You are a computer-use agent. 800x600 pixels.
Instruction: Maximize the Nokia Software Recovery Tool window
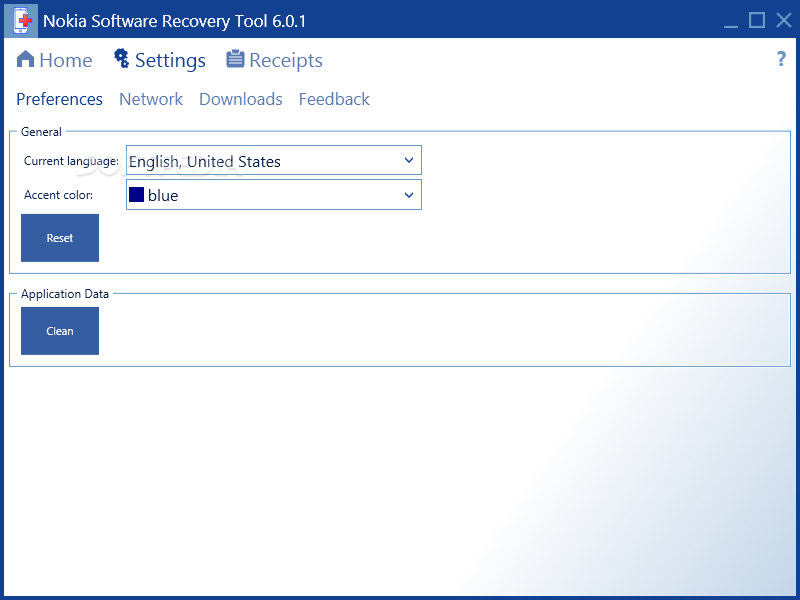click(757, 20)
